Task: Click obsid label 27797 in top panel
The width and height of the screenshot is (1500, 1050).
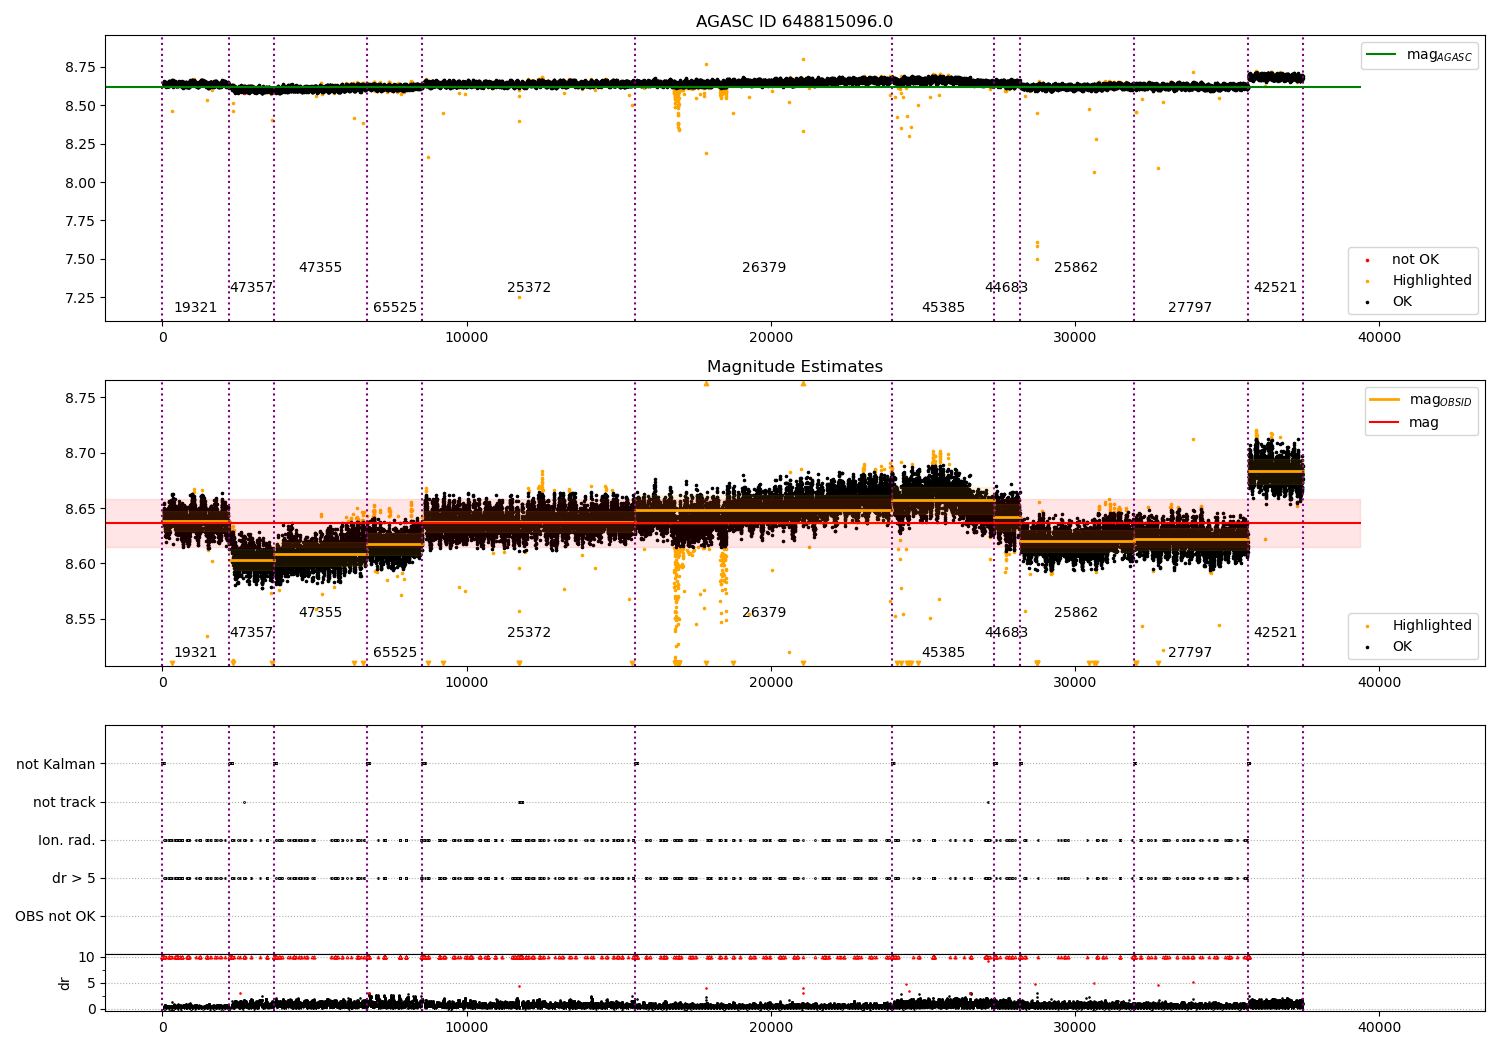Action: point(1190,308)
